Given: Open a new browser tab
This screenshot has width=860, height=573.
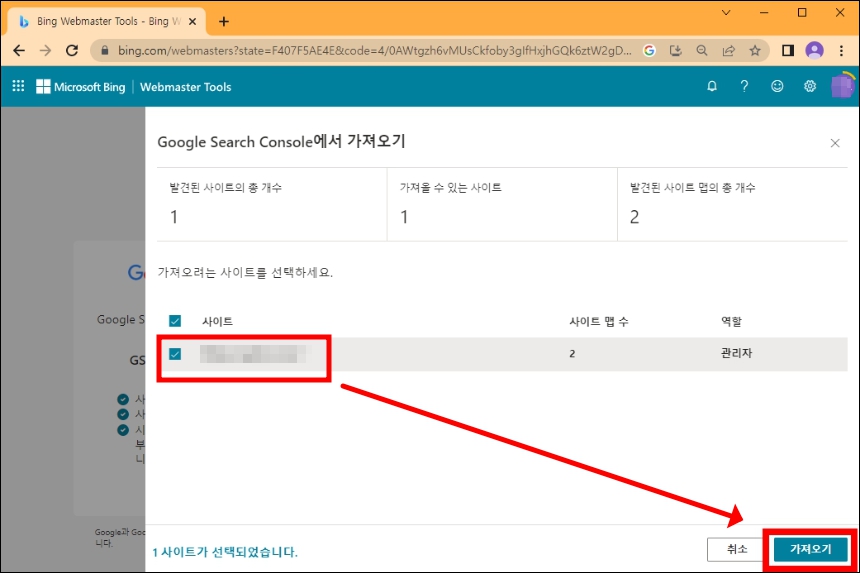Looking at the screenshot, I should point(224,21).
